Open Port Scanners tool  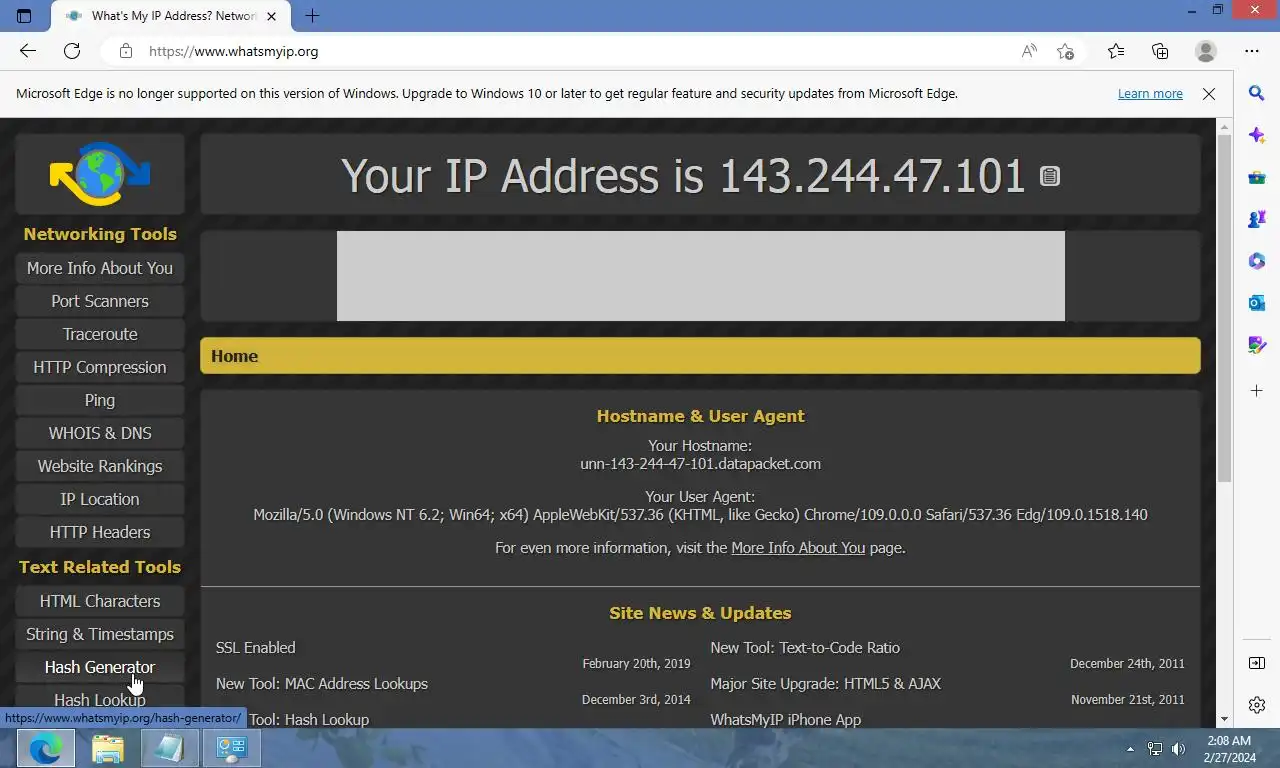(x=100, y=301)
